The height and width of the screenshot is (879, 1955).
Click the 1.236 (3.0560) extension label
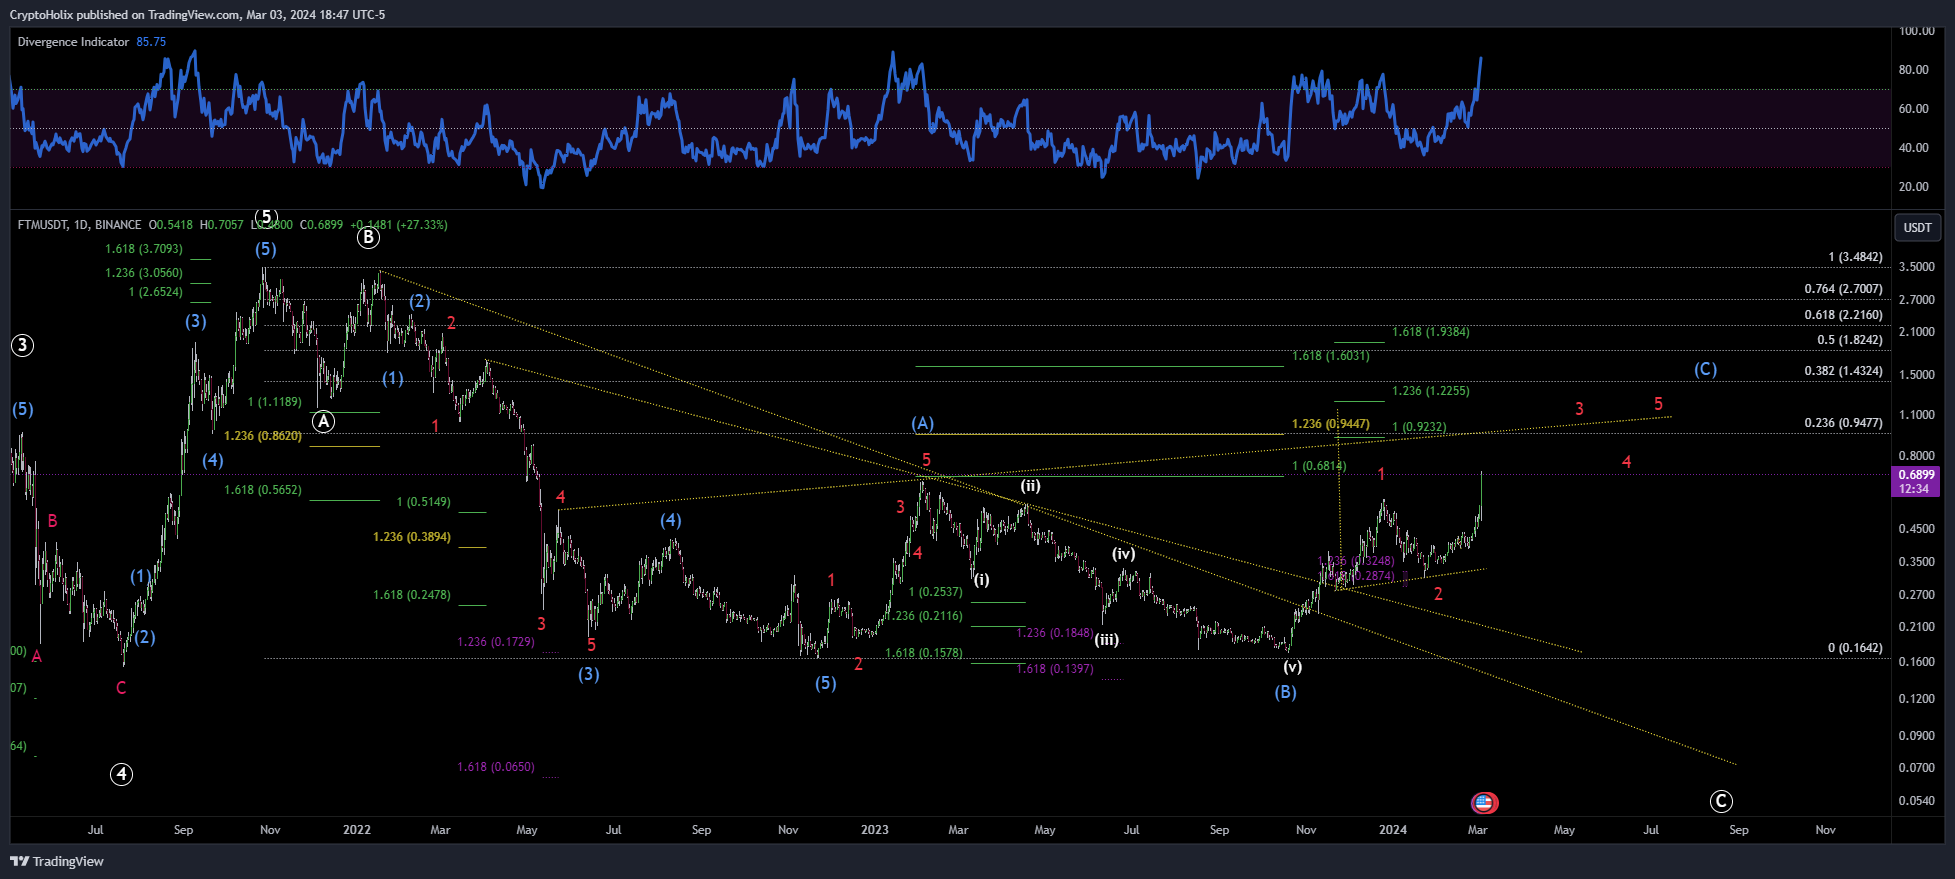(144, 273)
